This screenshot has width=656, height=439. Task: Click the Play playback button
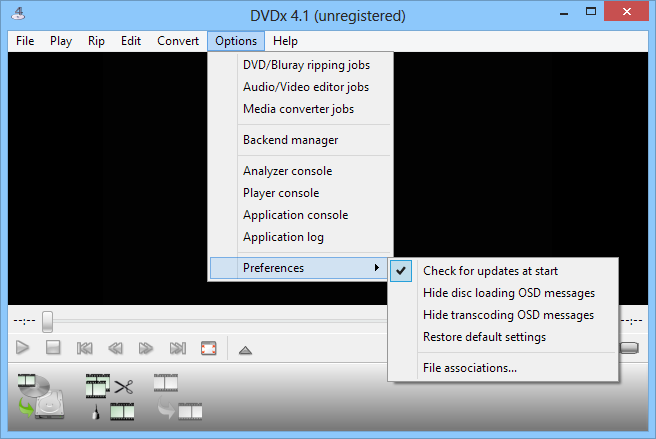click(x=22, y=348)
